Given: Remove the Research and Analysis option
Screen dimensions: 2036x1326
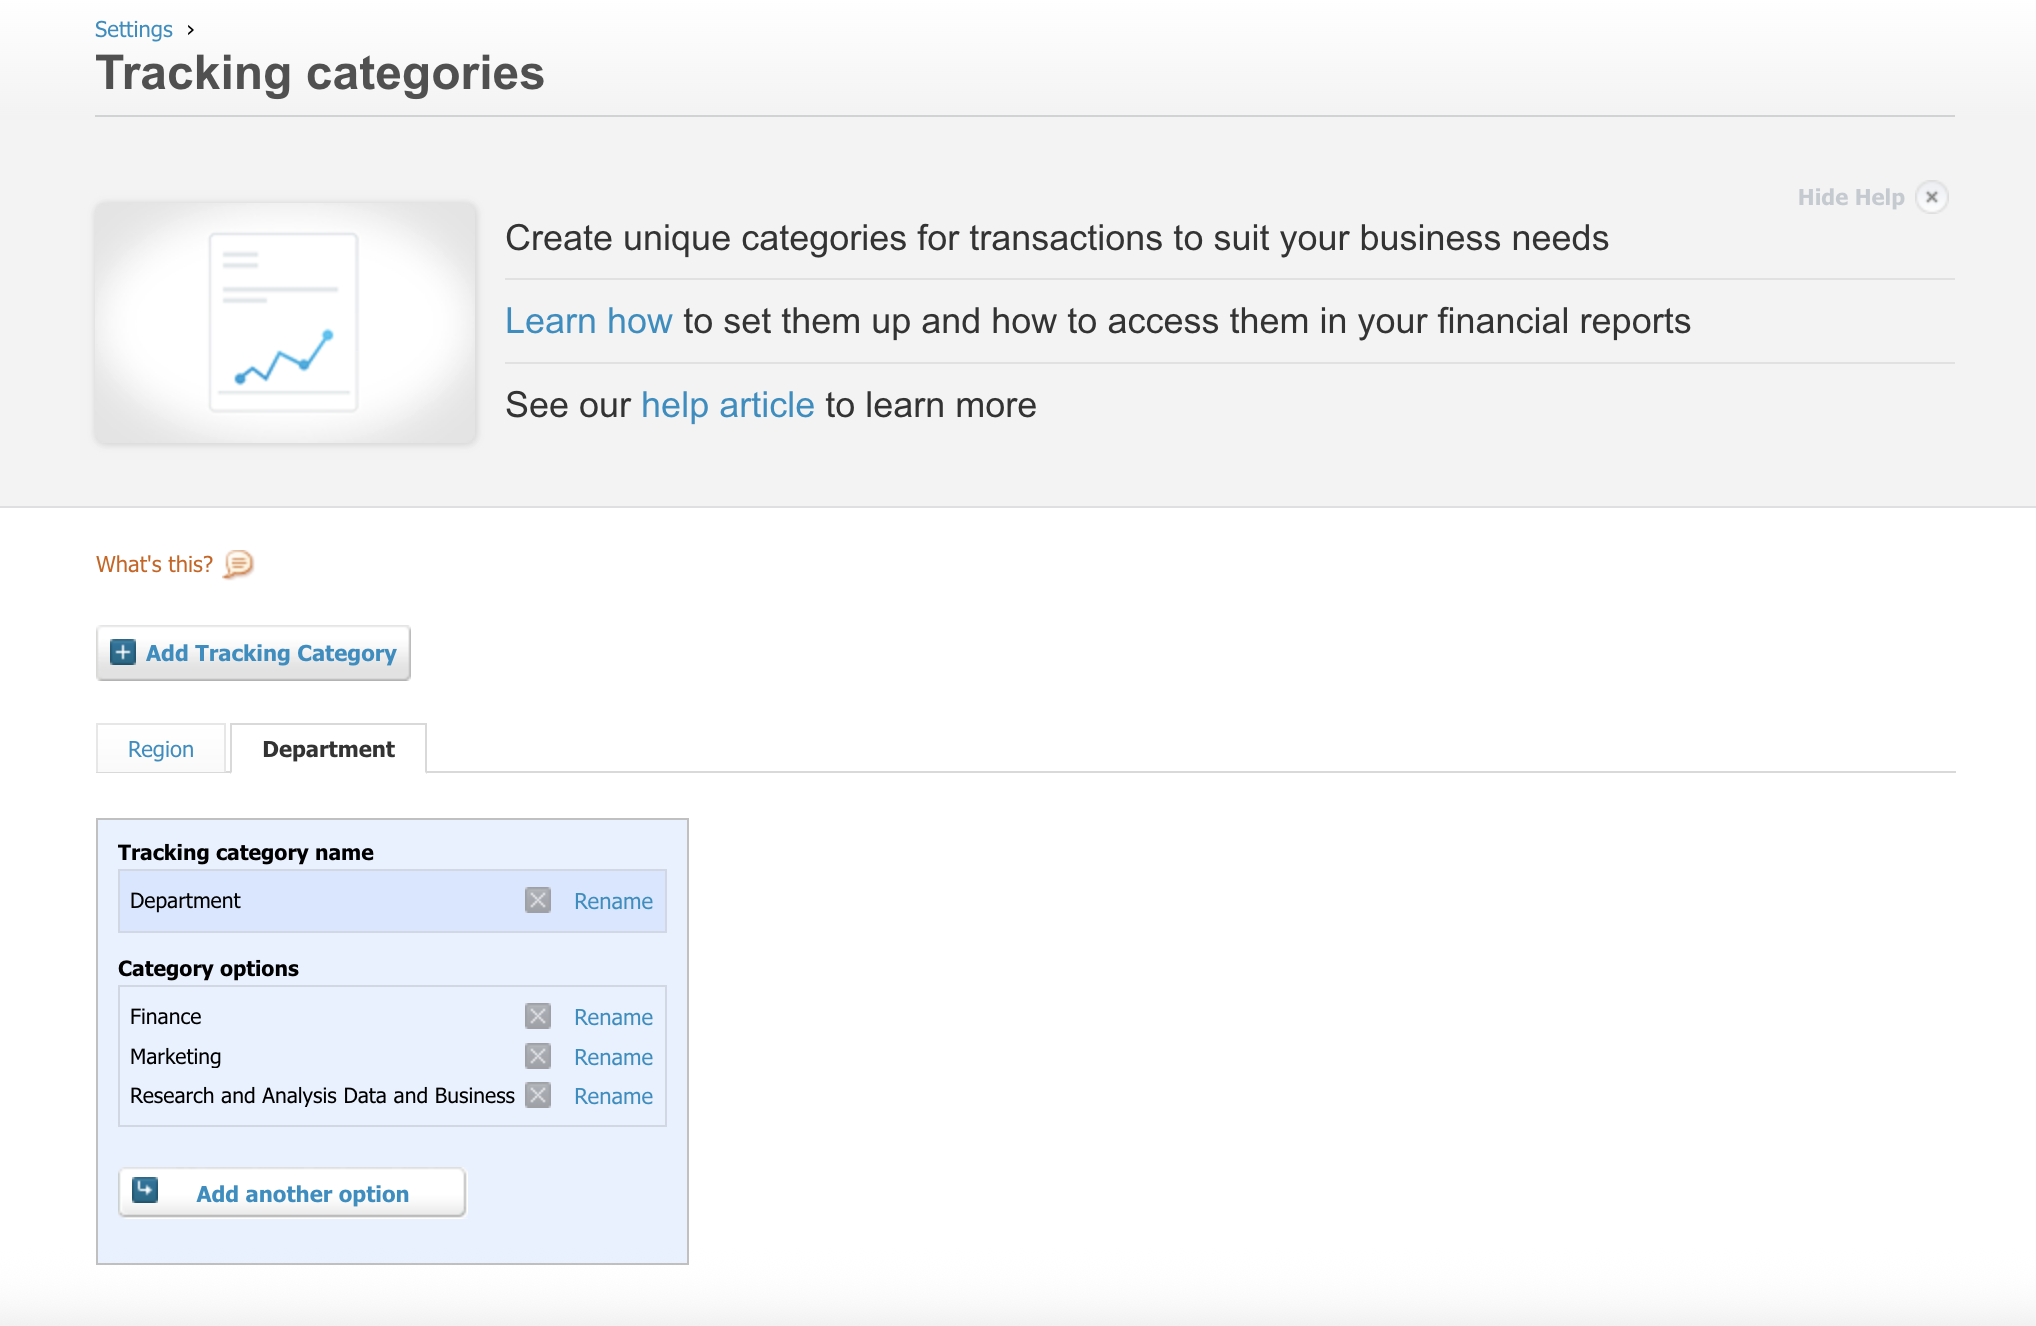Looking at the screenshot, I should coord(538,1095).
